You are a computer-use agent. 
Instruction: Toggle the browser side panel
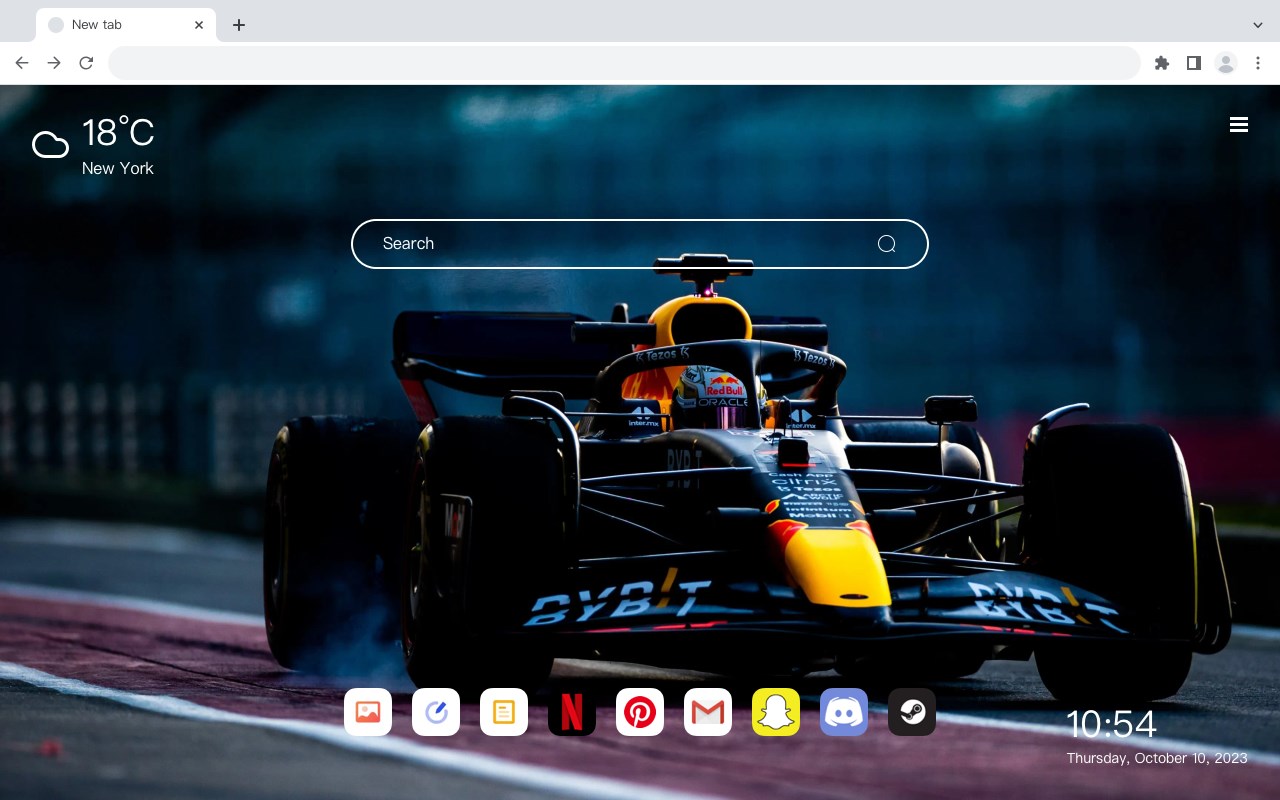1193,63
